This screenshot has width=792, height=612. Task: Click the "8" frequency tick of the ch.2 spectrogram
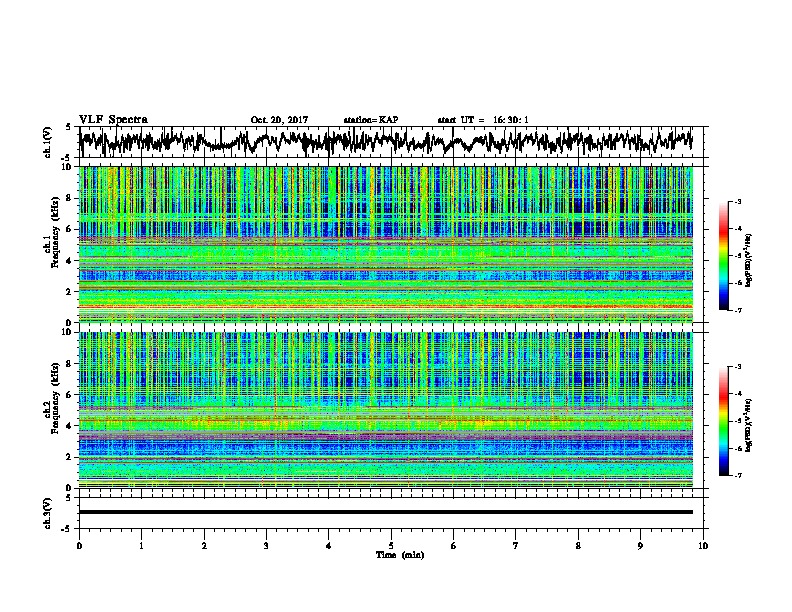70,364
